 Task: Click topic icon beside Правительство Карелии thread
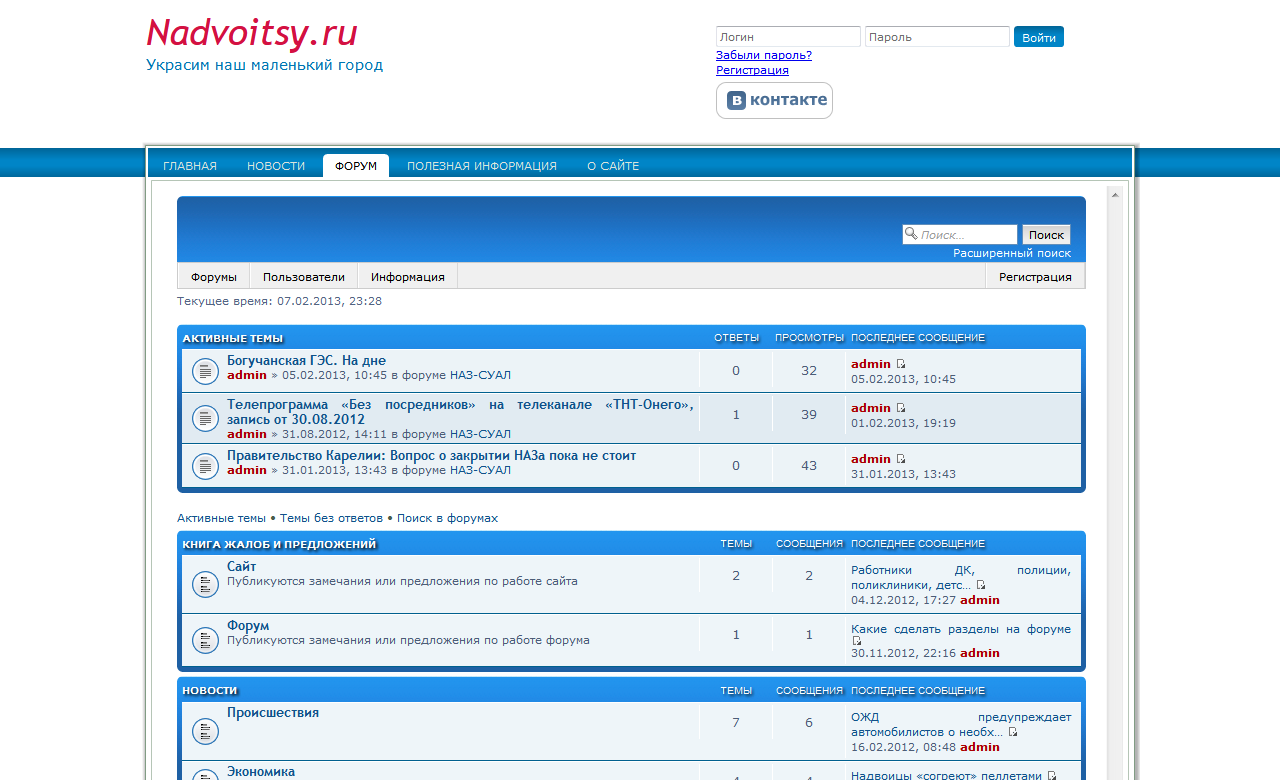pos(205,466)
